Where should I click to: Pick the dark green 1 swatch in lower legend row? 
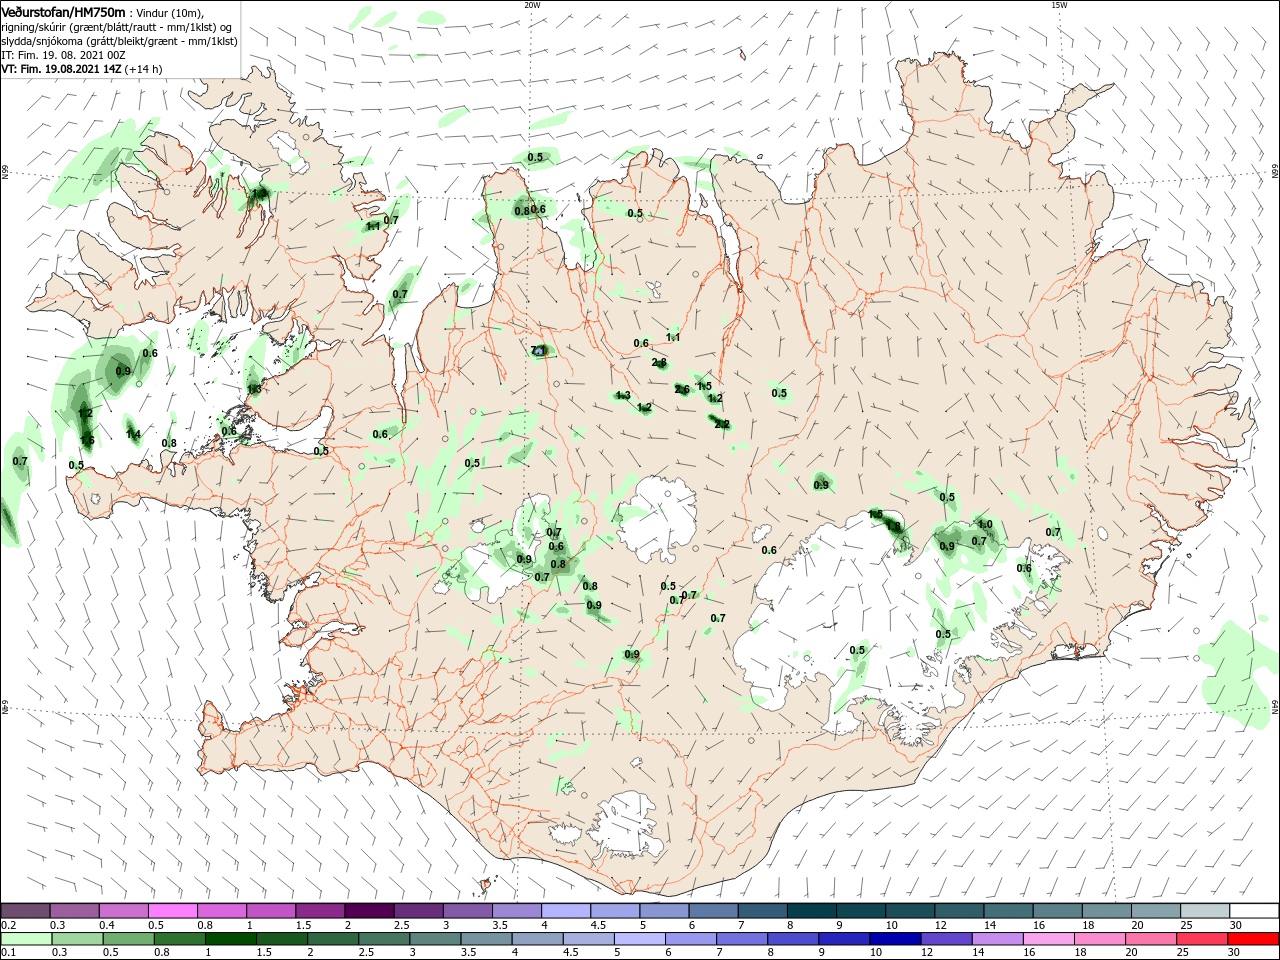pyautogui.click(x=231, y=939)
